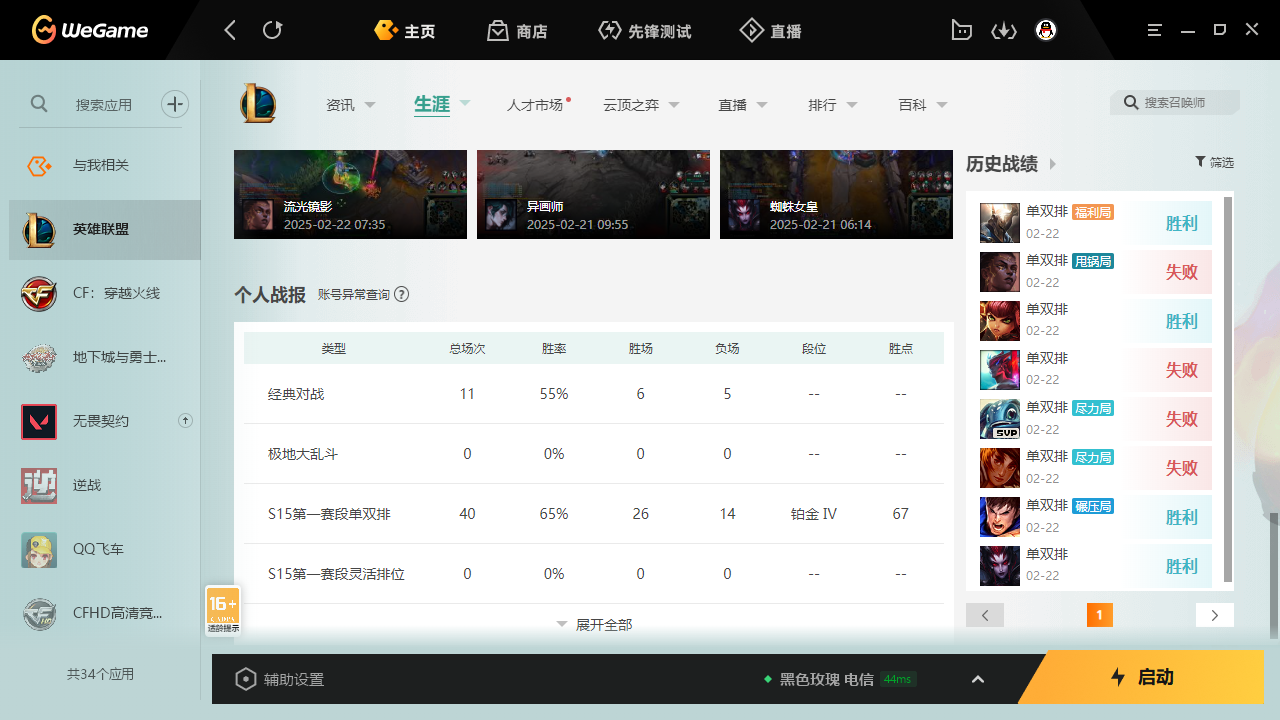Screen dimensions: 1280x720
Task: Select 地下城与勇士 in sidebar
Action: click(105, 357)
